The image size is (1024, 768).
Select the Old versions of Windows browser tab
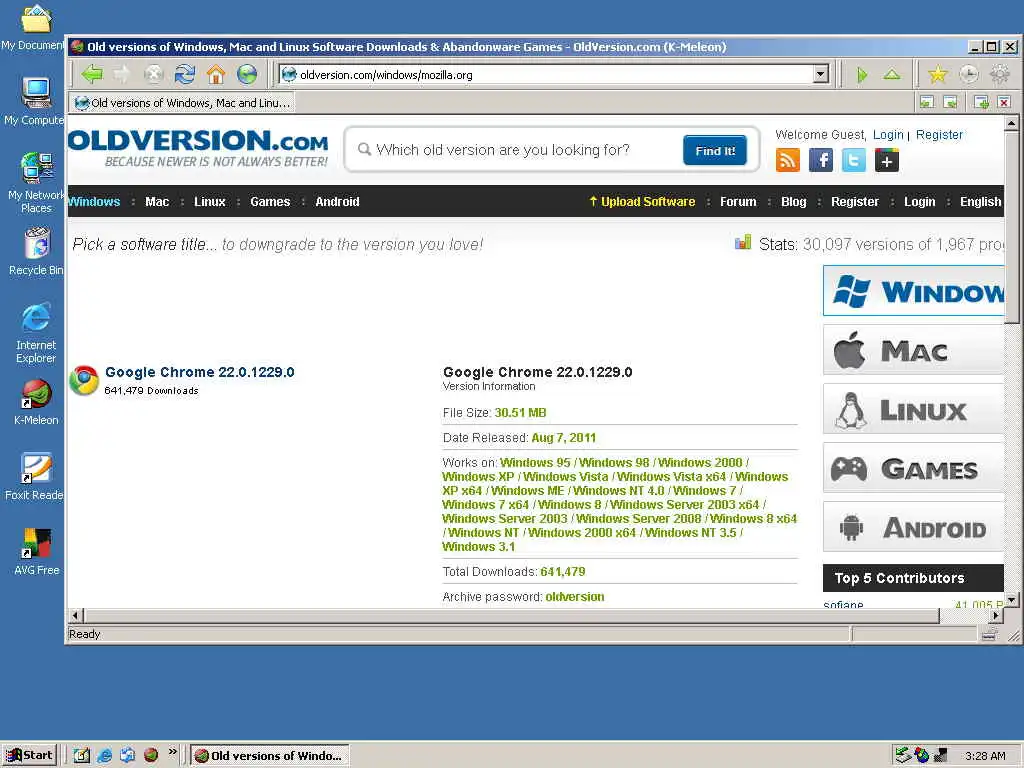pos(182,103)
